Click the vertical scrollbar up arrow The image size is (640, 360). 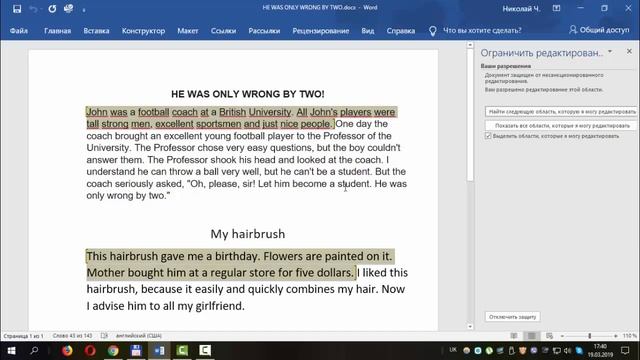(470, 45)
